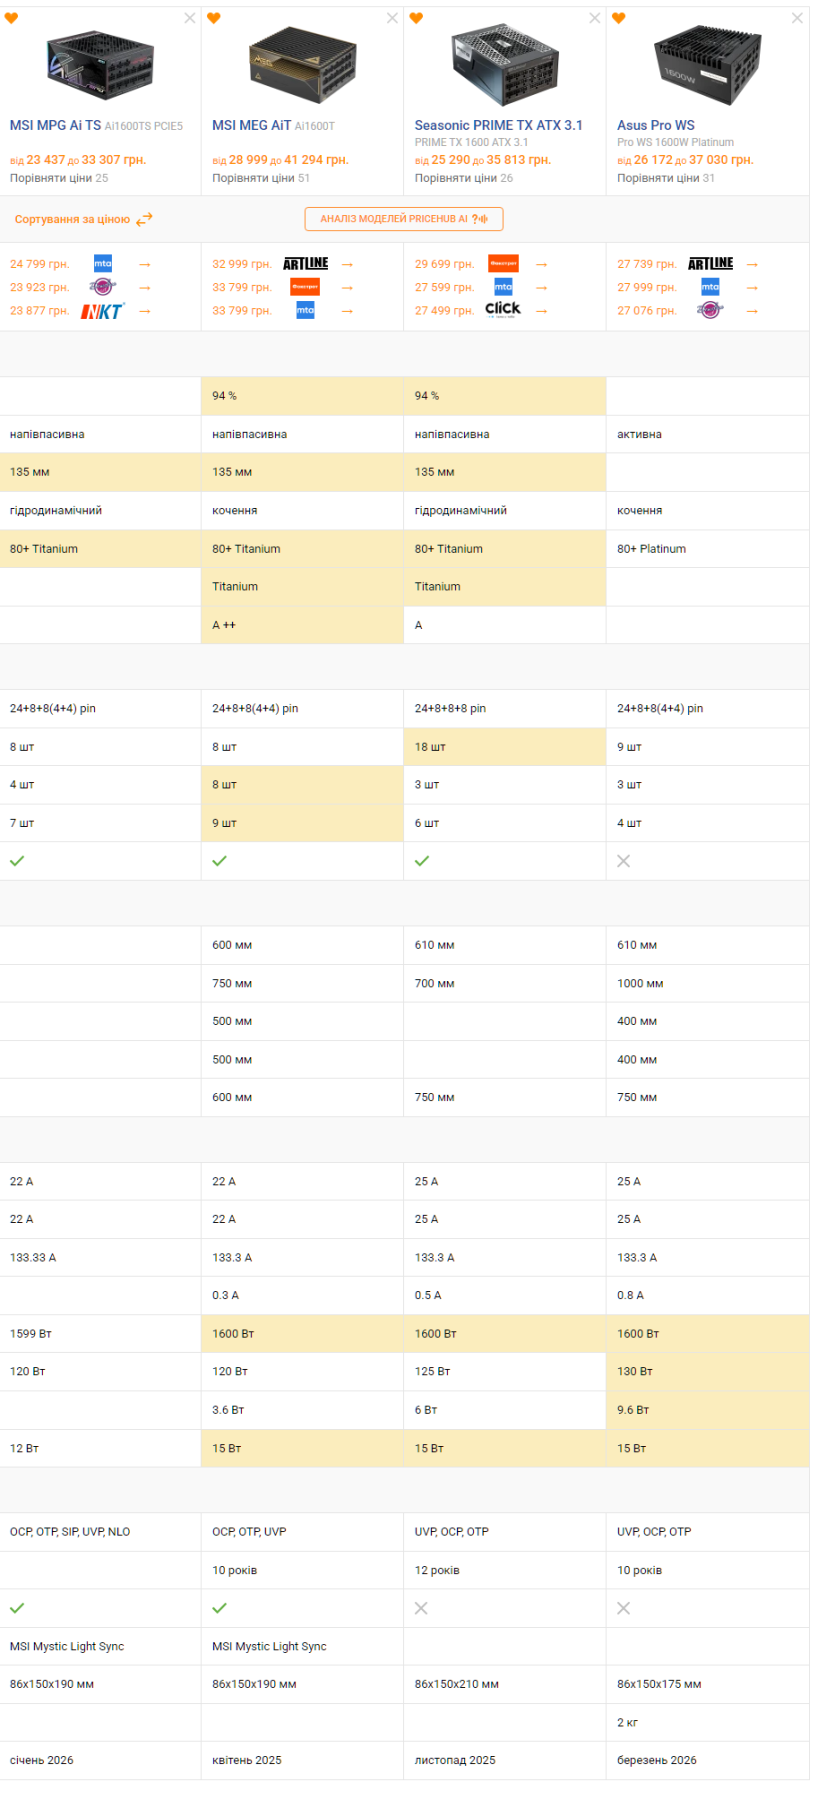This screenshot has height=1799, width=835.
Task: Click the '80+ Platinum' certificate cell
Action: (x=708, y=549)
